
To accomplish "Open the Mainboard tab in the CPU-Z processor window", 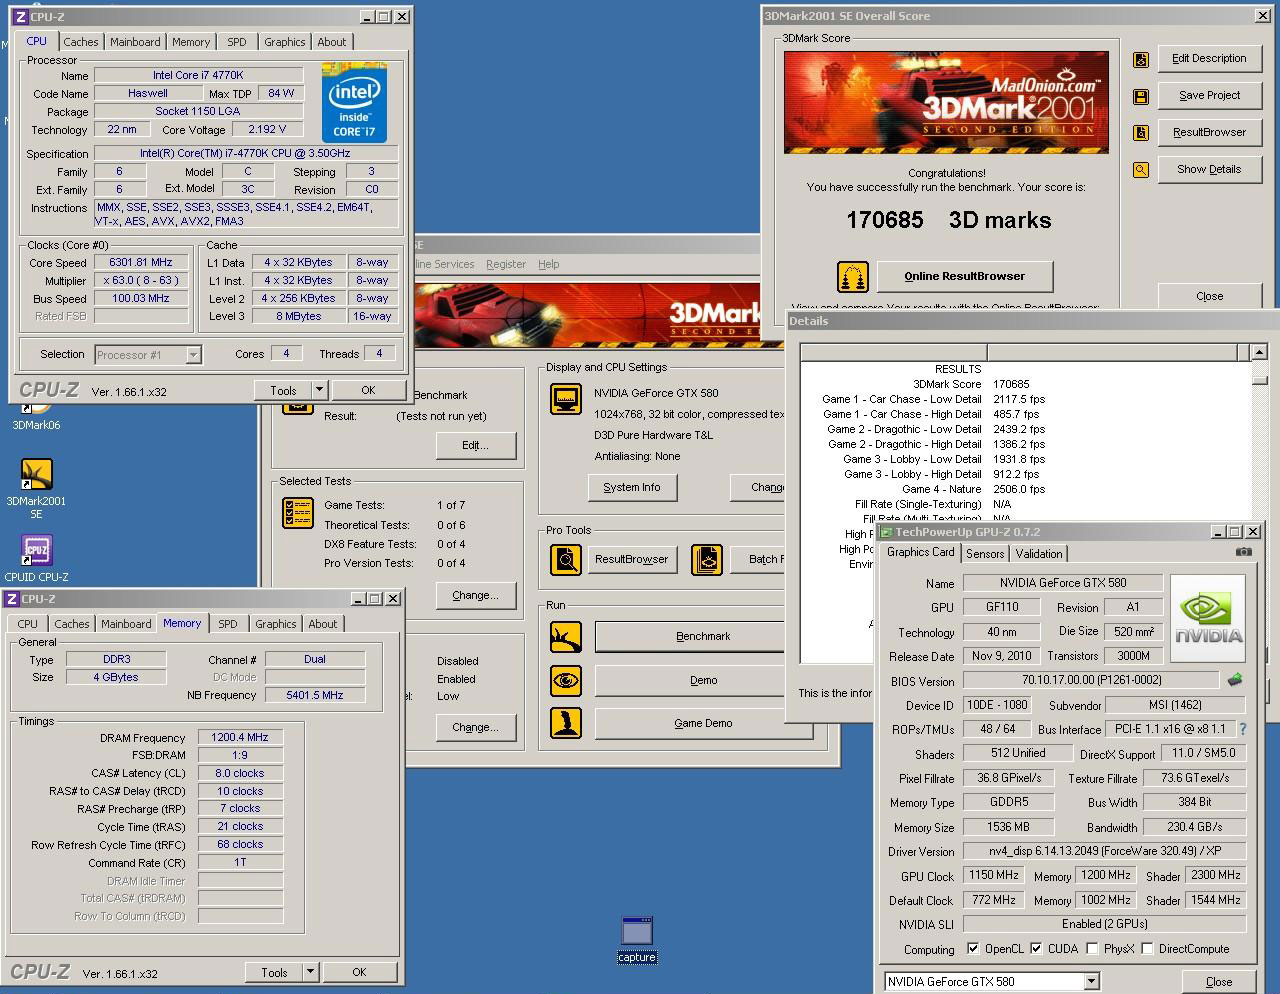I will tap(135, 42).
